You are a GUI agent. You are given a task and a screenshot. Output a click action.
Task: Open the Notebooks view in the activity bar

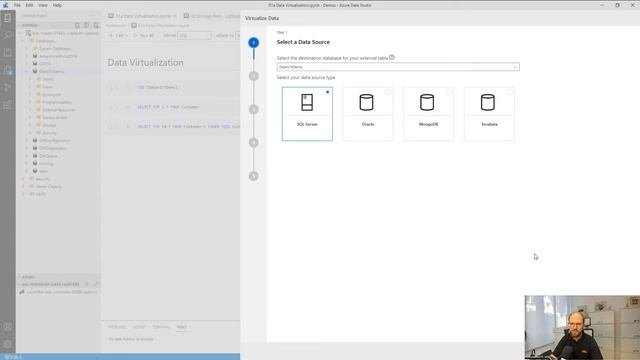[8, 53]
